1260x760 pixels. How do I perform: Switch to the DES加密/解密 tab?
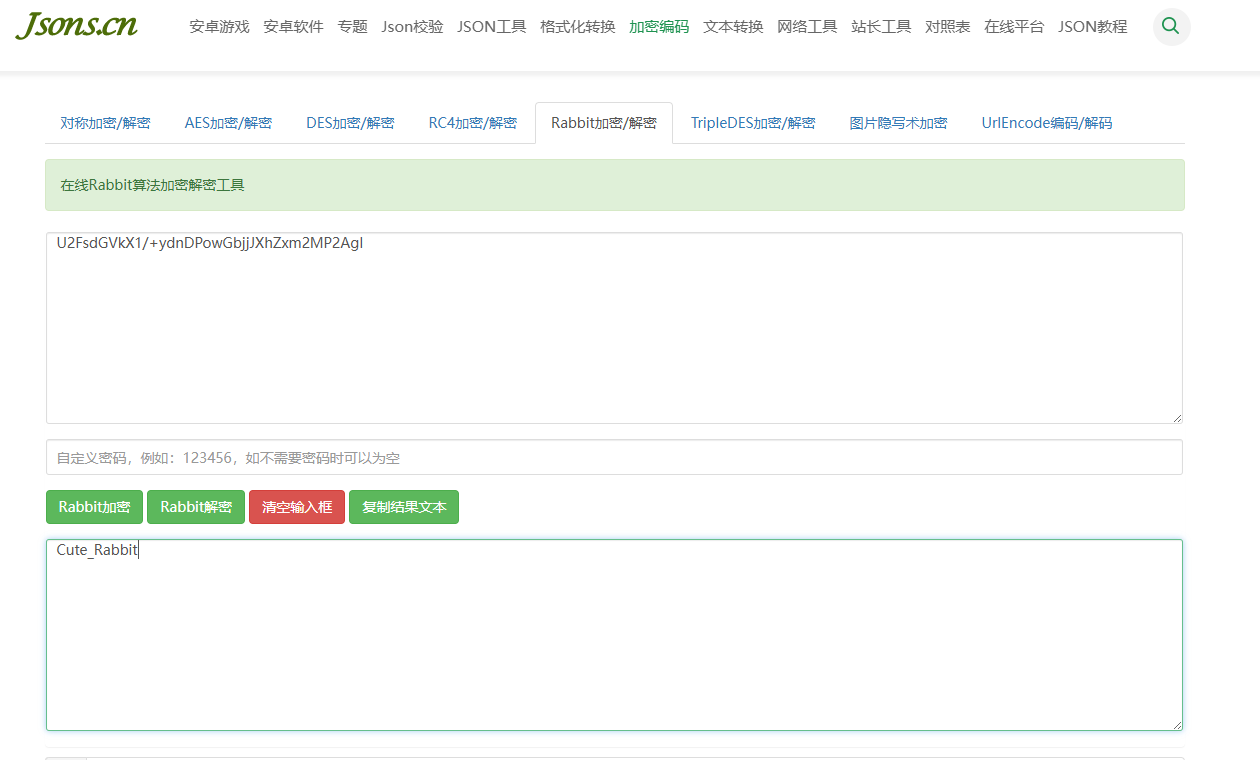pyautogui.click(x=350, y=123)
